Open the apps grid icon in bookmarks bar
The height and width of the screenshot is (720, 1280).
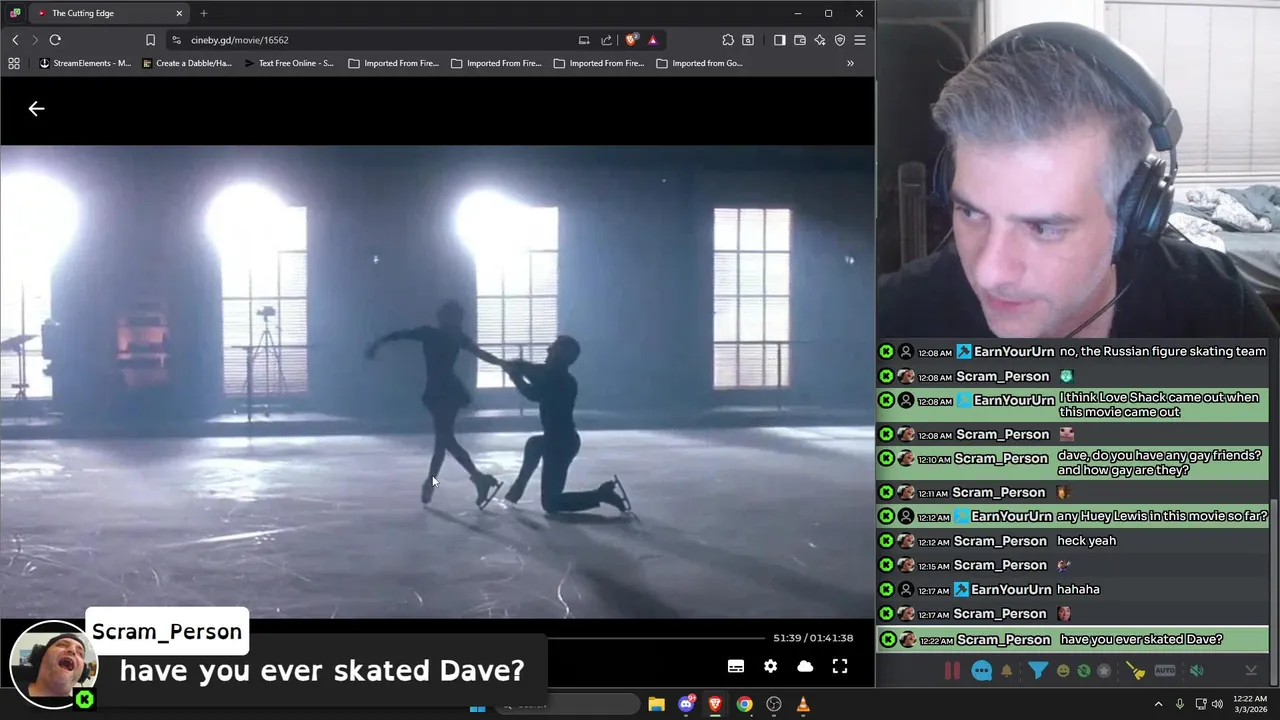14,63
